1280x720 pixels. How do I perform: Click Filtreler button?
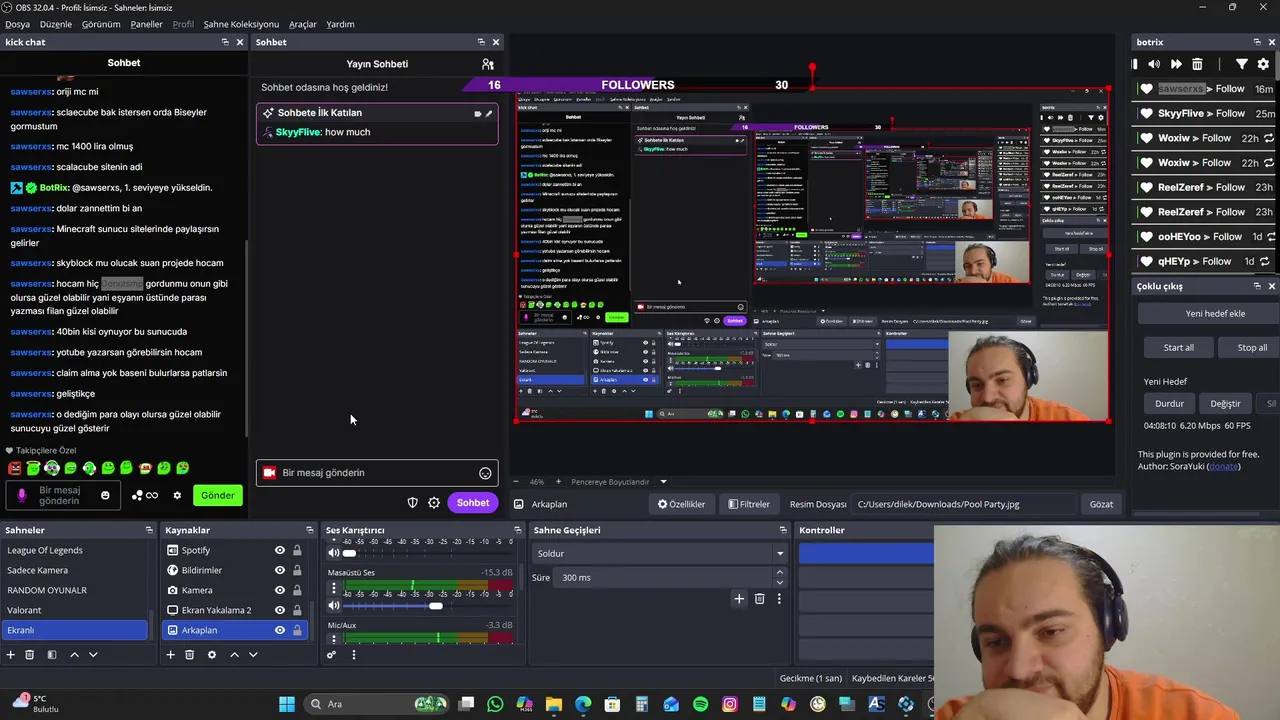[749, 504]
